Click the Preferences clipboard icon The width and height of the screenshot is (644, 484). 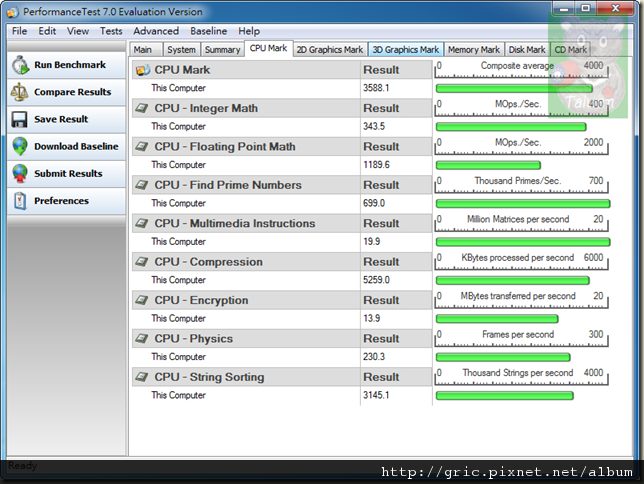(20, 201)
